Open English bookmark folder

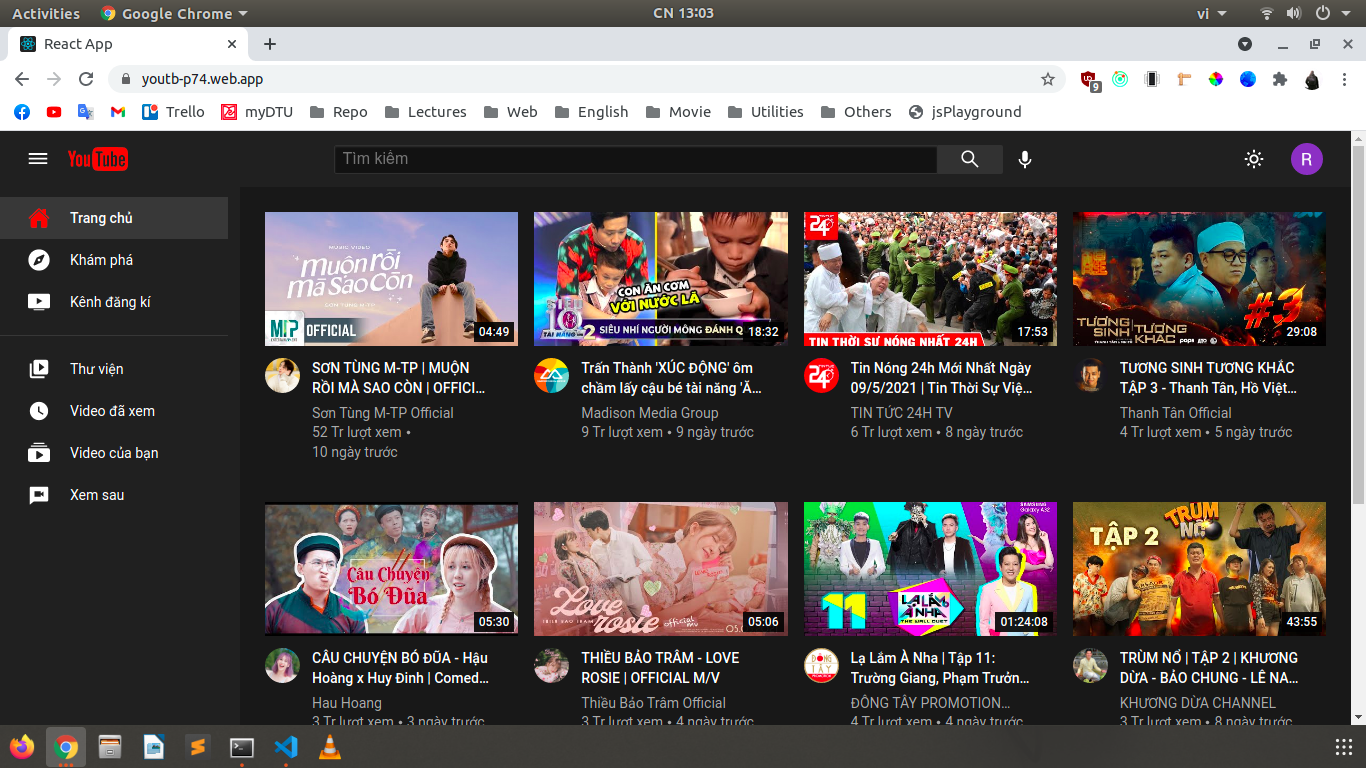(592, 112)
